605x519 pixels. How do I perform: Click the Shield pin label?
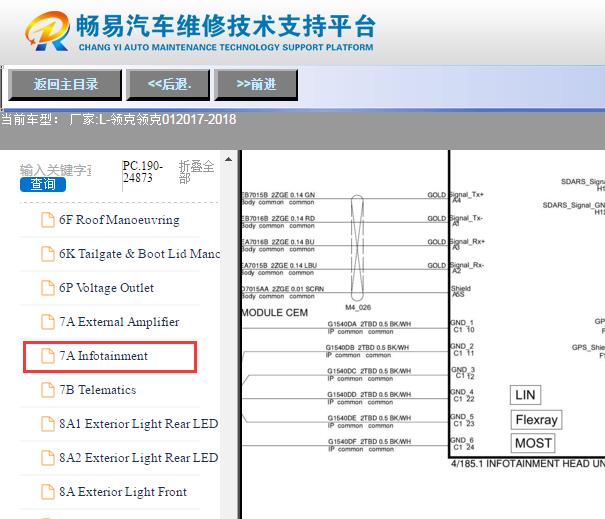(x=461, y=291)
